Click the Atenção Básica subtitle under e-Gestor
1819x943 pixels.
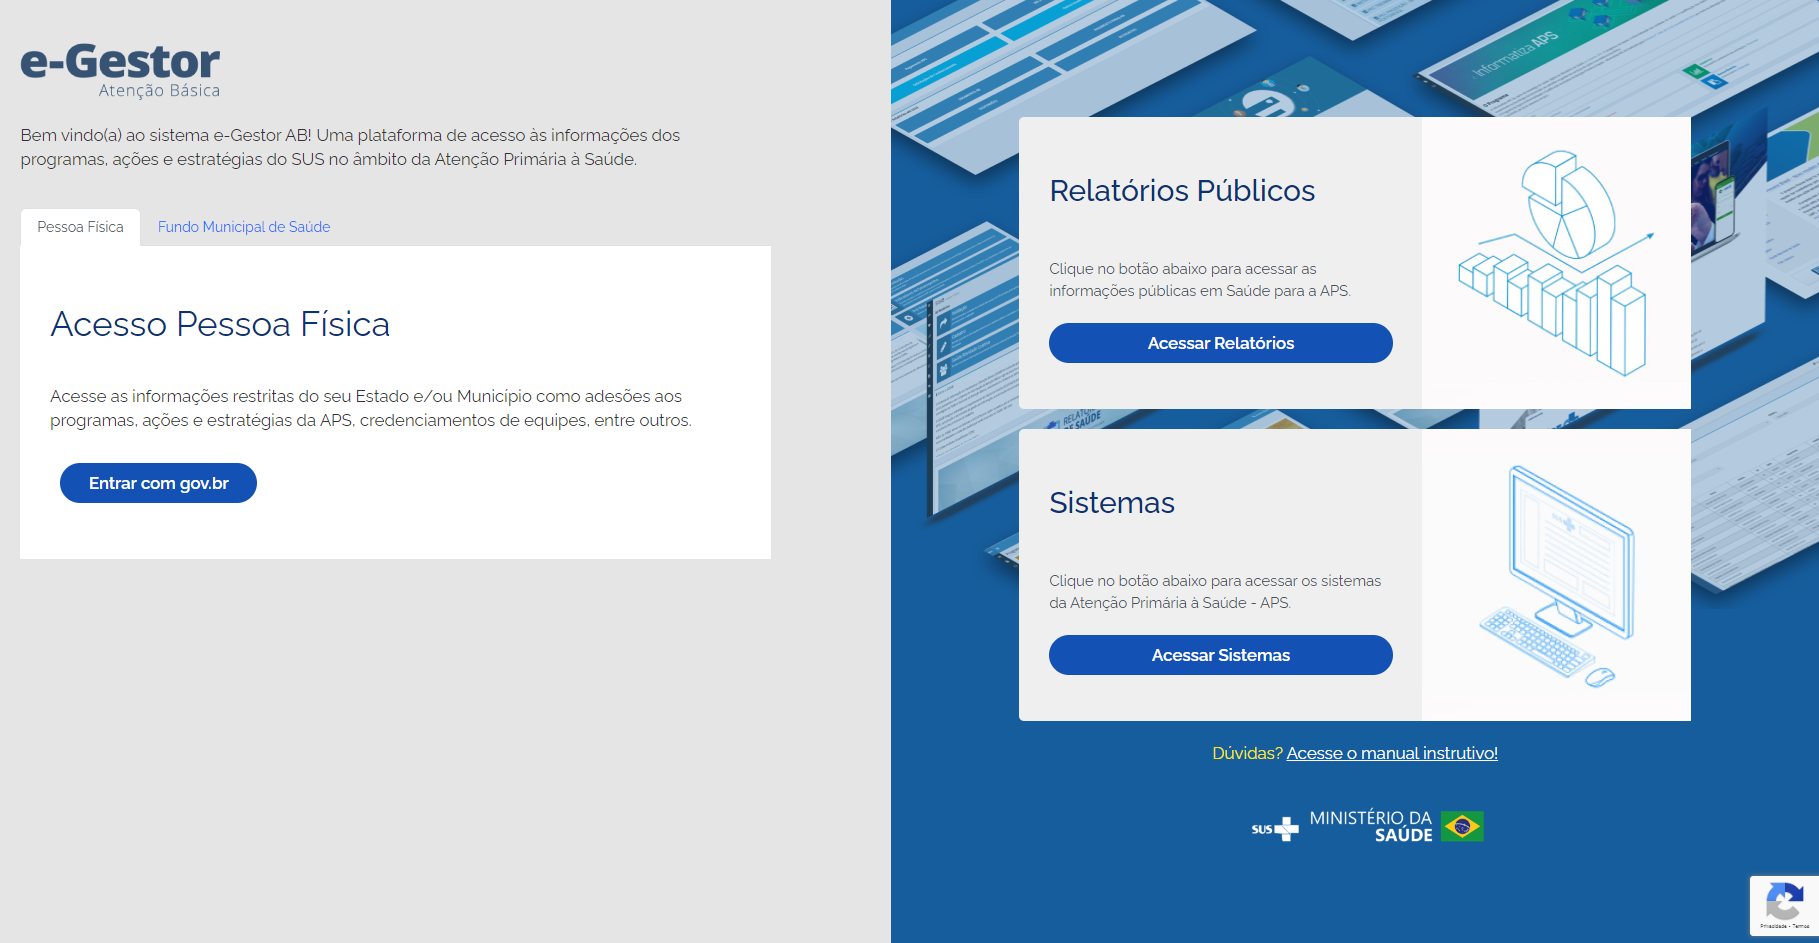[x=160, y=91]
